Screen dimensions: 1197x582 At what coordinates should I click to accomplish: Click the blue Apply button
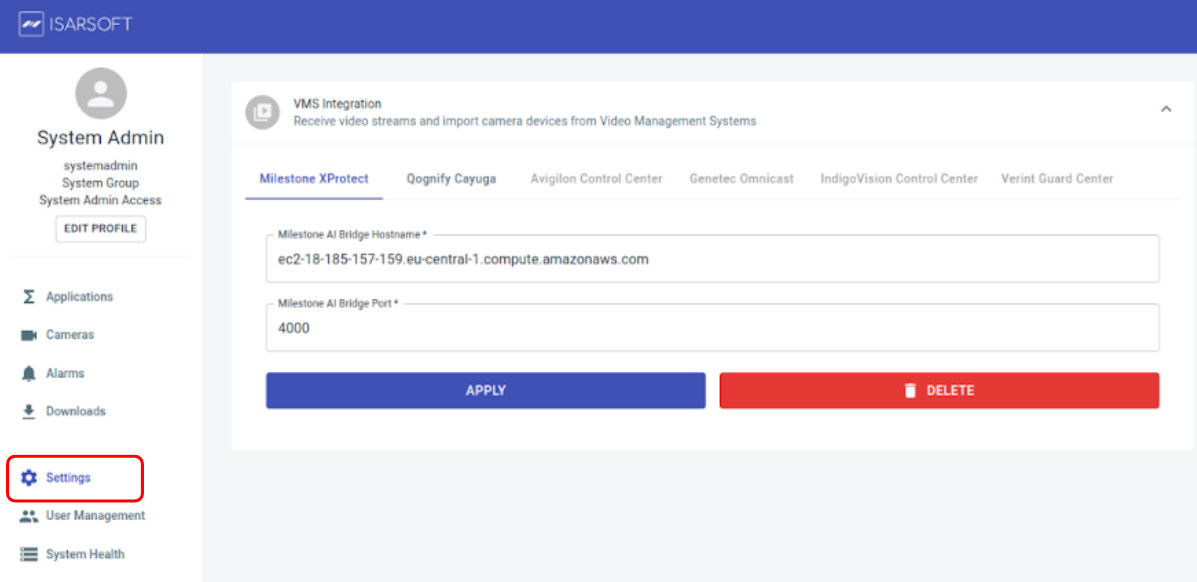tap(486, 390)
